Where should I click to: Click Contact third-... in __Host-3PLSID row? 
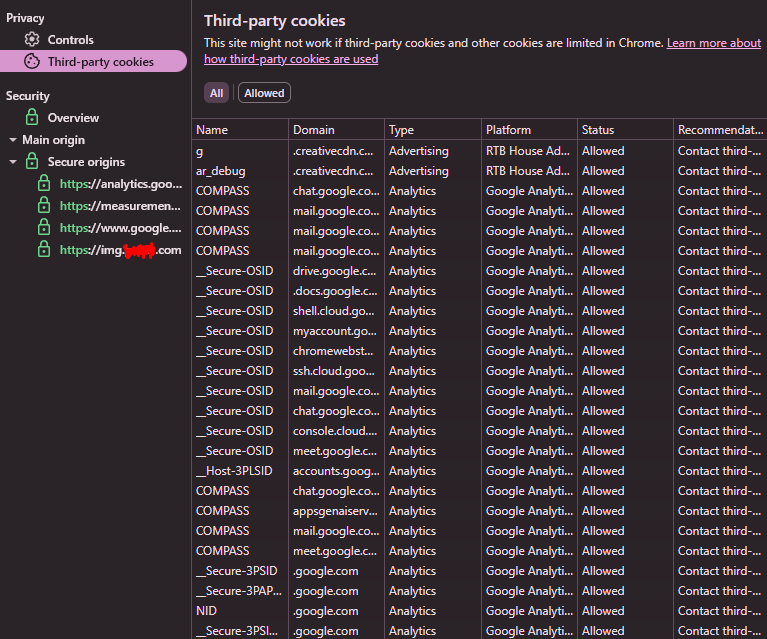point(720,471)
